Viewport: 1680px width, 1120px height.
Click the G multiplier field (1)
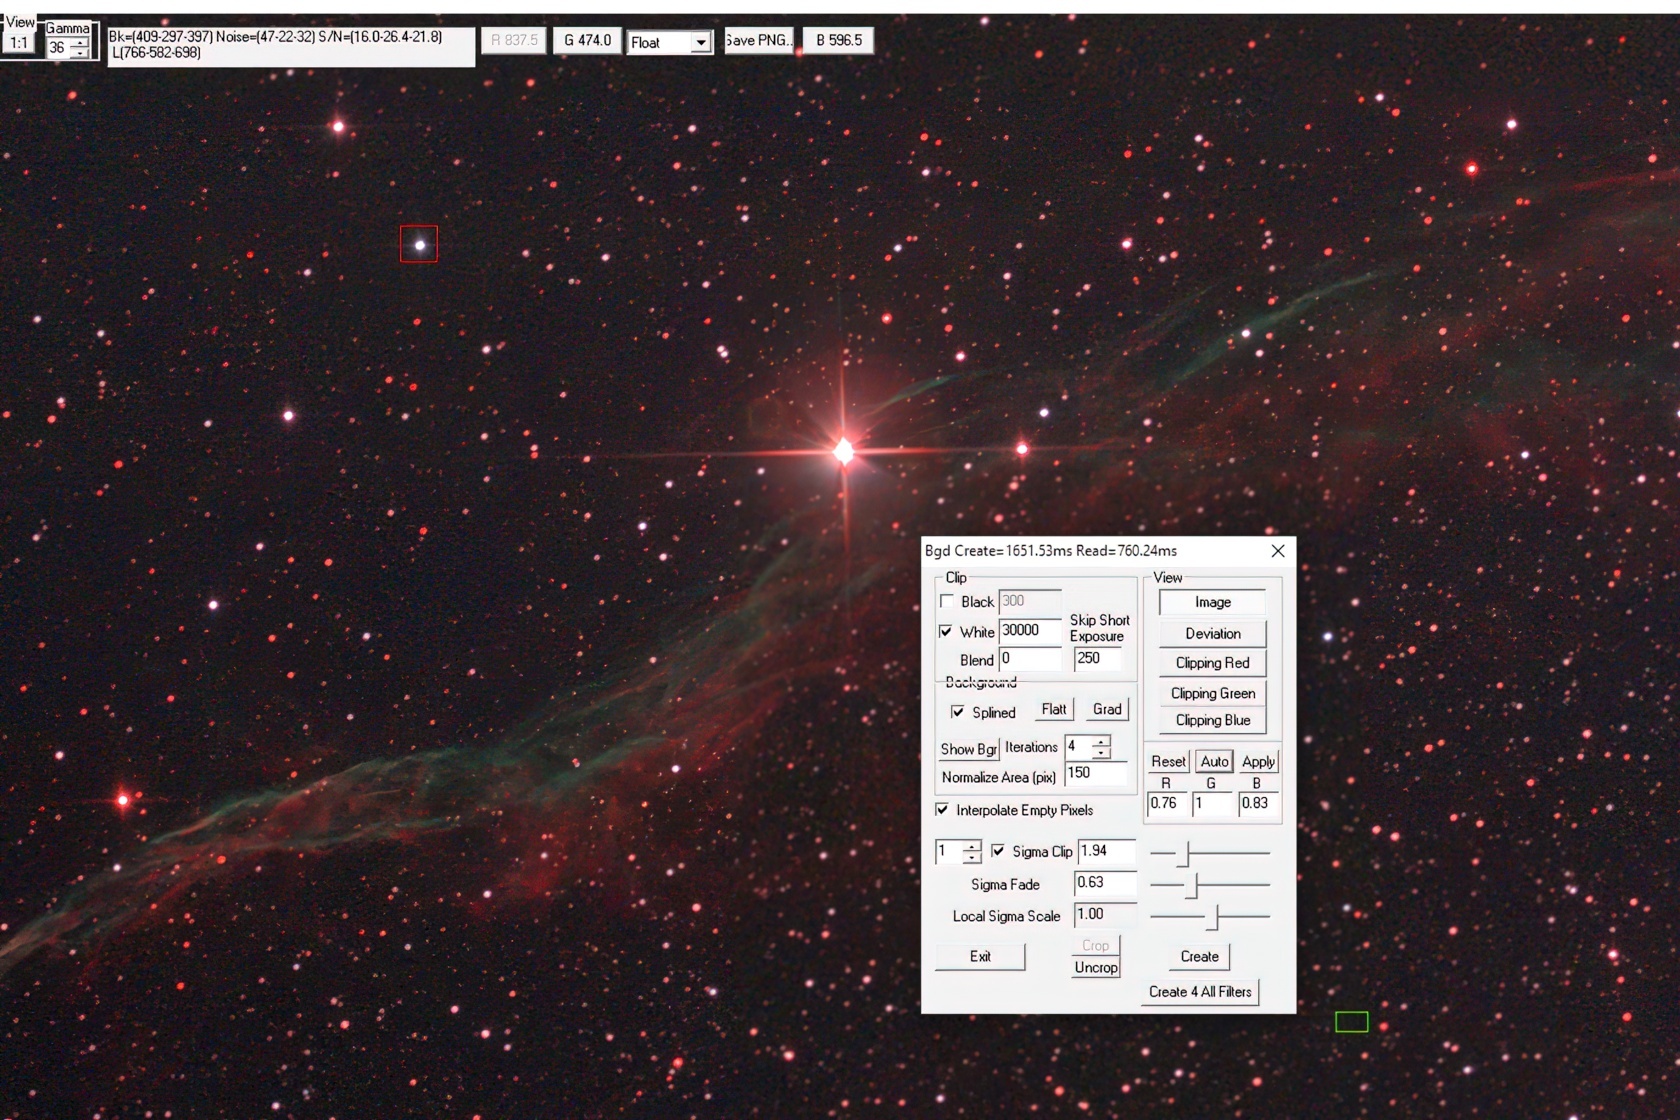[1212, 803]
